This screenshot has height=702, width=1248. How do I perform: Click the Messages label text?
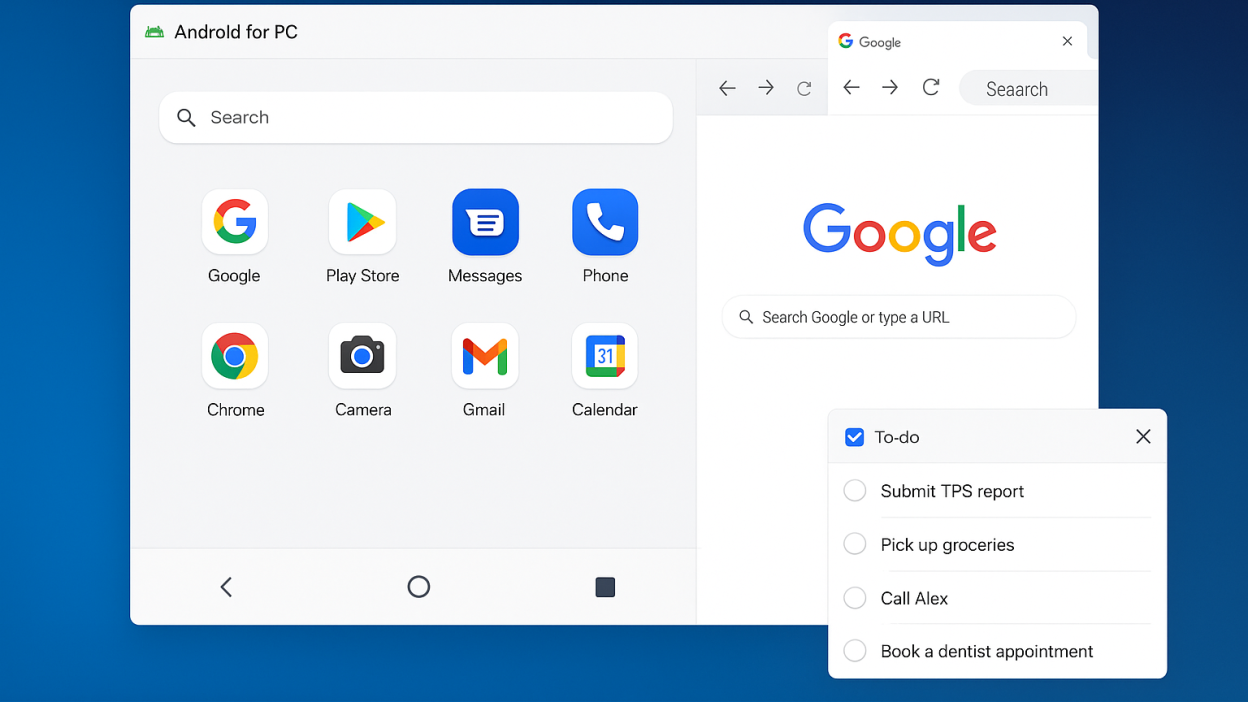(x=485, y=276)
